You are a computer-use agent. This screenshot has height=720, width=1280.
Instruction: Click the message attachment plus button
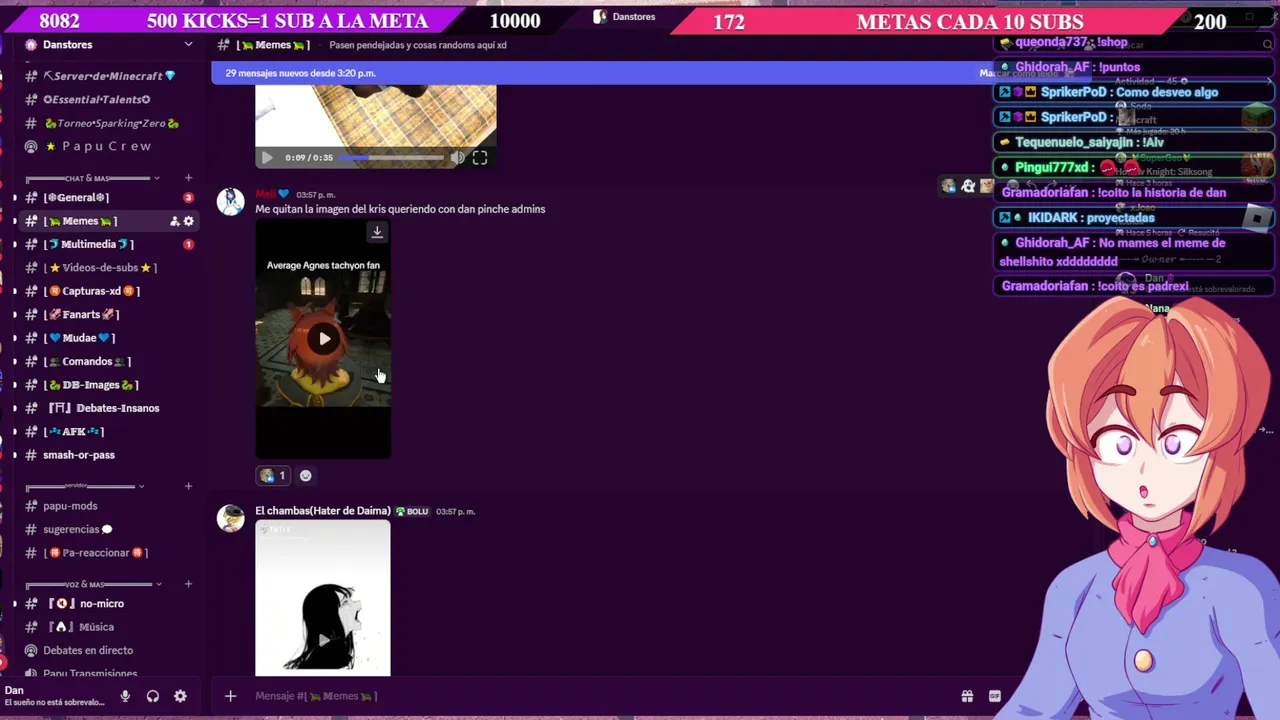click(x=230, y=696)
